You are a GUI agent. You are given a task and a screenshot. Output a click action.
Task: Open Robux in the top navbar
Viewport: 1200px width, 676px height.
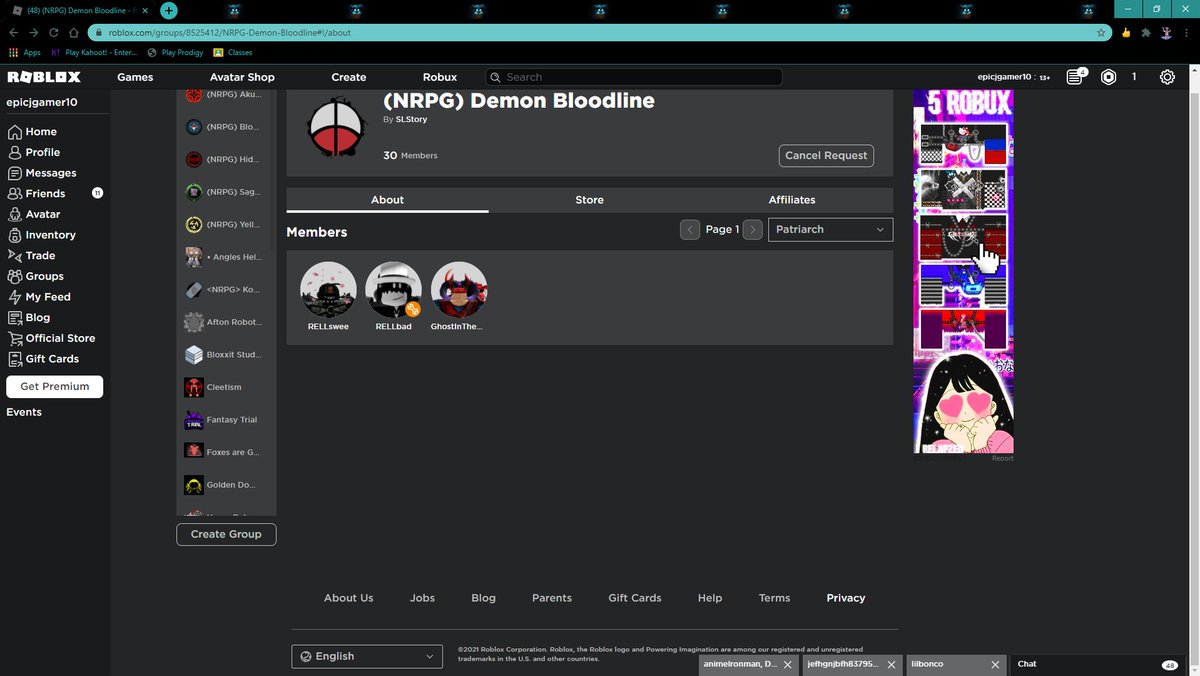pos(440,77)
